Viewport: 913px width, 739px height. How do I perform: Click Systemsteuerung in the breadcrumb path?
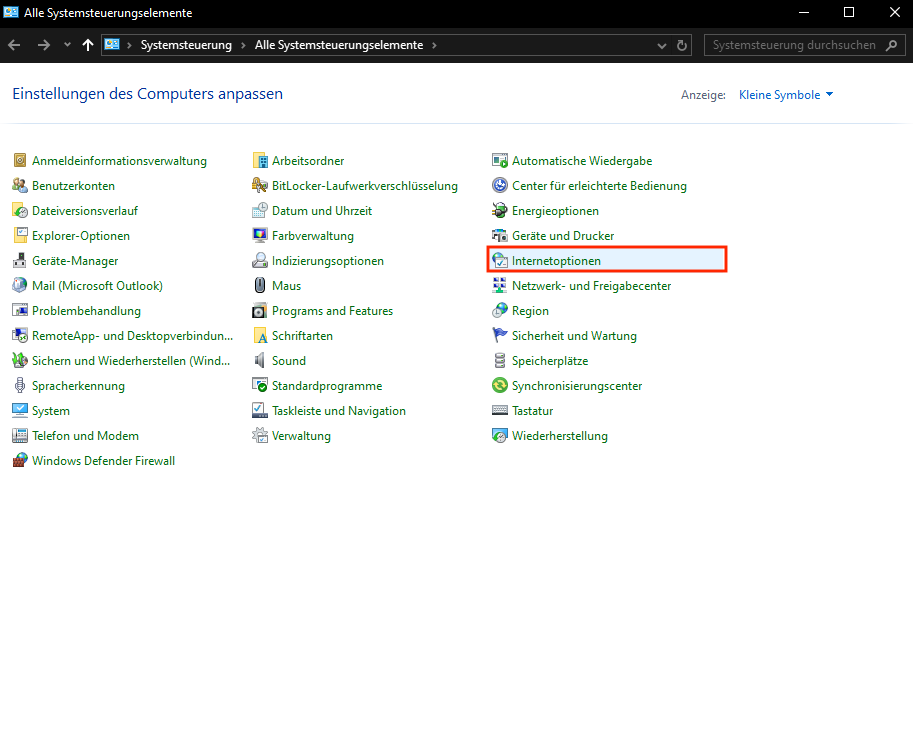186,46
